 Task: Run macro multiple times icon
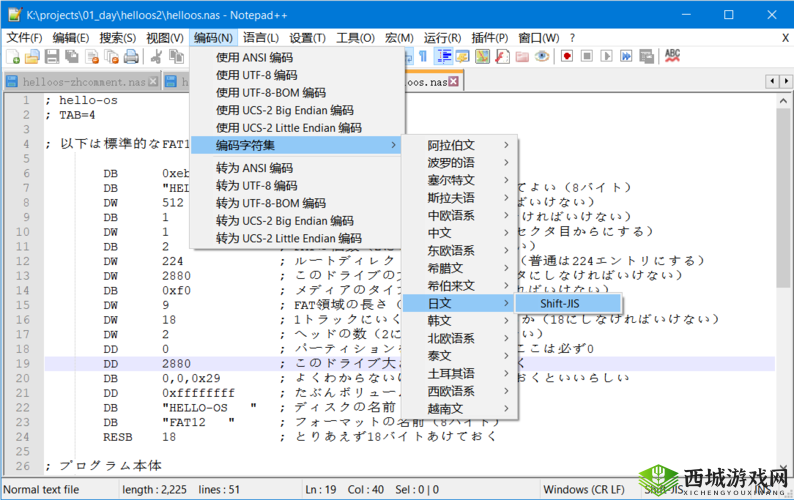[624, 57]
